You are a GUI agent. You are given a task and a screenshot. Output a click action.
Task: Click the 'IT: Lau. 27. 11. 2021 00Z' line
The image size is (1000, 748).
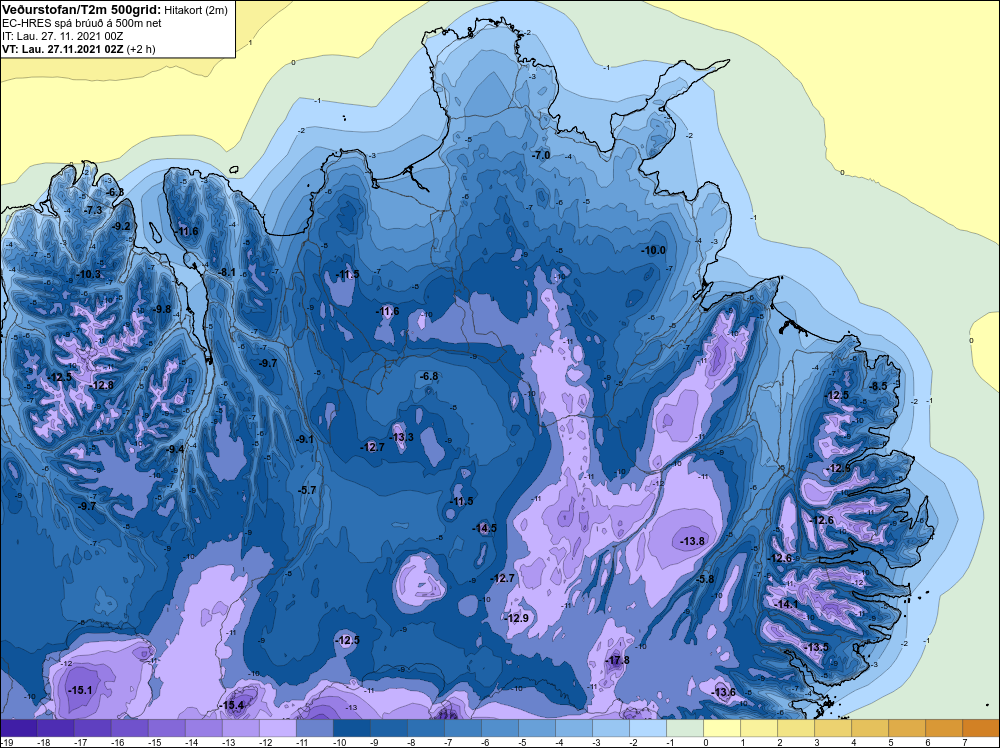(x=62, y=36)
